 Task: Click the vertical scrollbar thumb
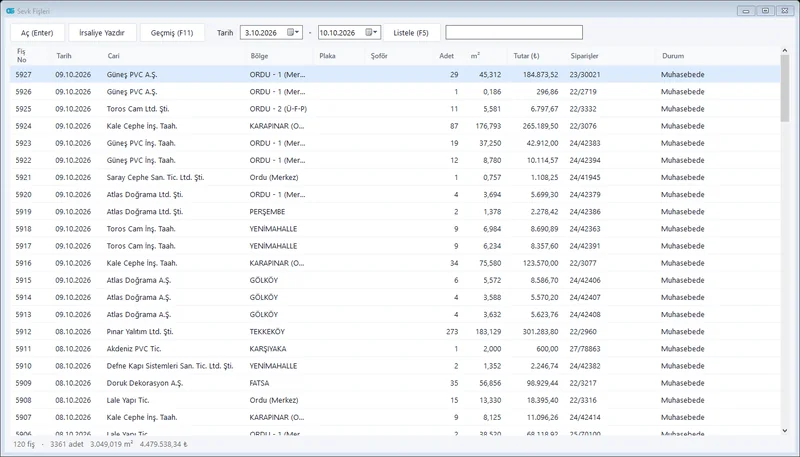click(785, 88)
